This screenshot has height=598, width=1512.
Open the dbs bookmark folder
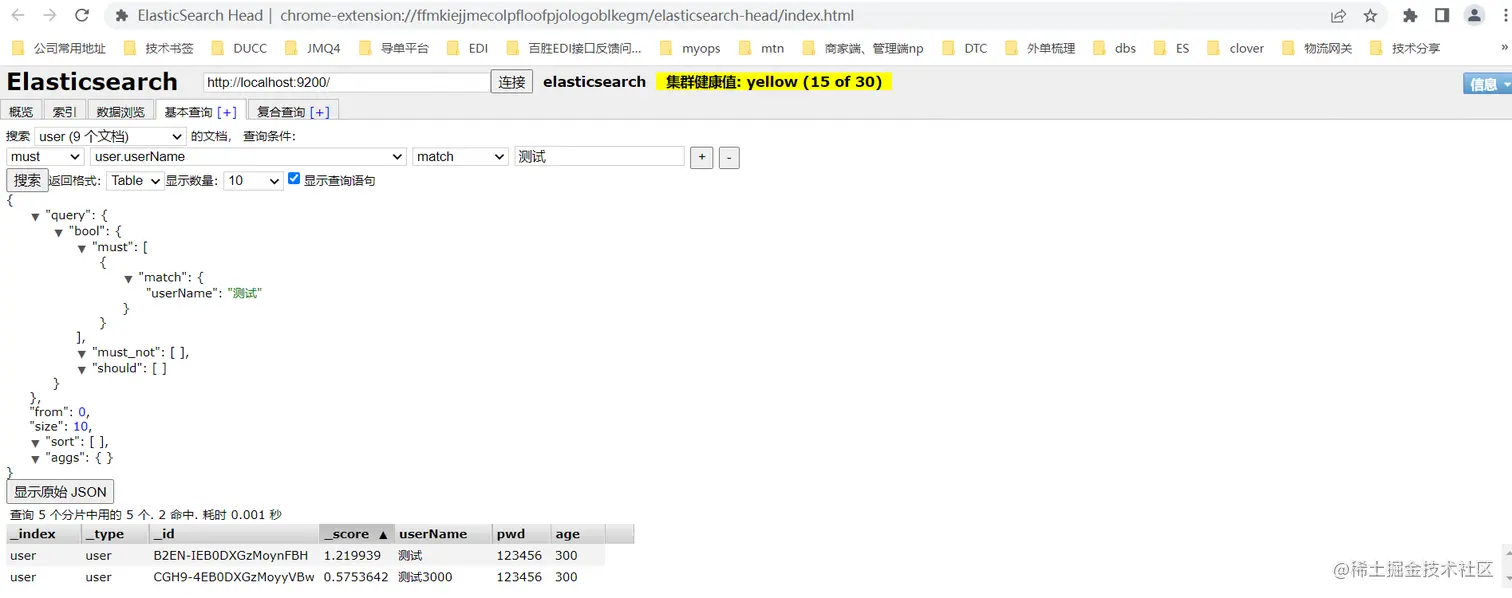[x=1114, y=48]
